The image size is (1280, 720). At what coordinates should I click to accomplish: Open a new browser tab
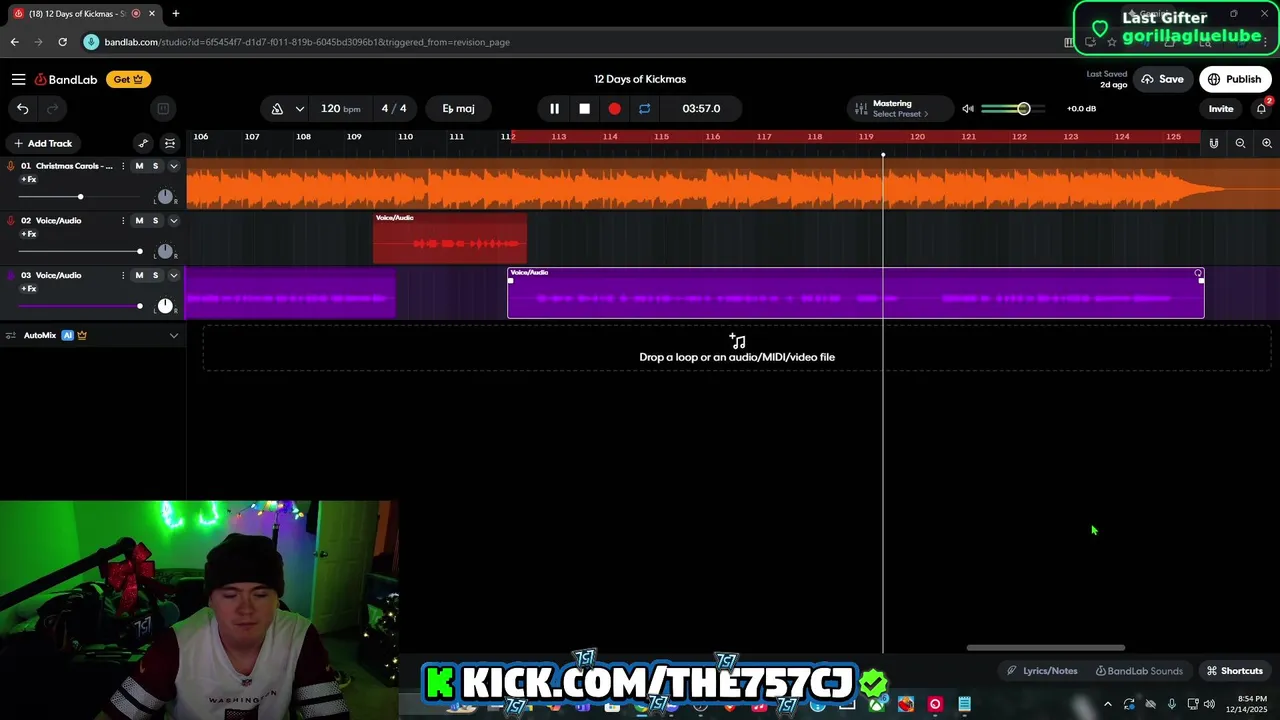point(175,13)
